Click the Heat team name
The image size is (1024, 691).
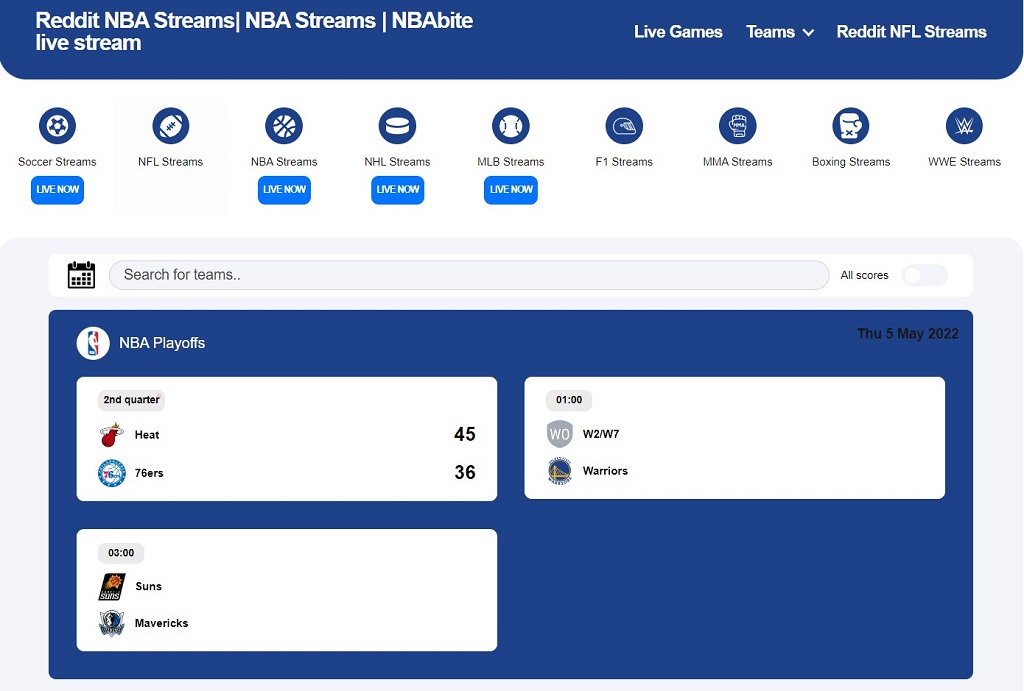(x=147, y=435)
